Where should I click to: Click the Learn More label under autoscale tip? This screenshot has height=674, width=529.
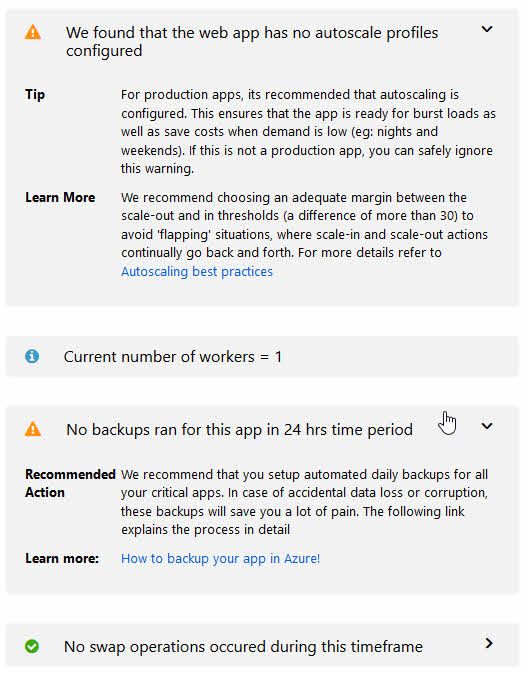tap(60, 197)
